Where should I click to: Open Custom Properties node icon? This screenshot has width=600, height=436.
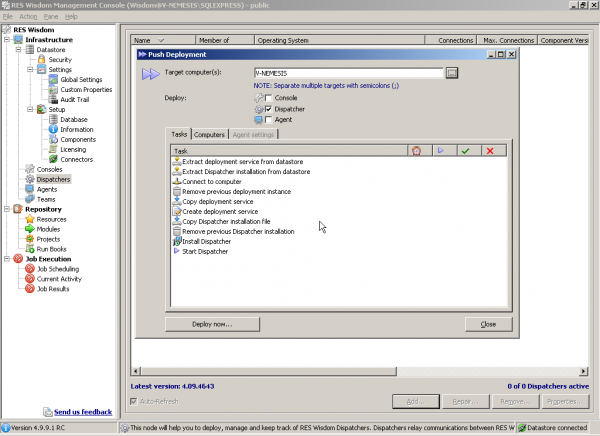[x=54, y=89]
